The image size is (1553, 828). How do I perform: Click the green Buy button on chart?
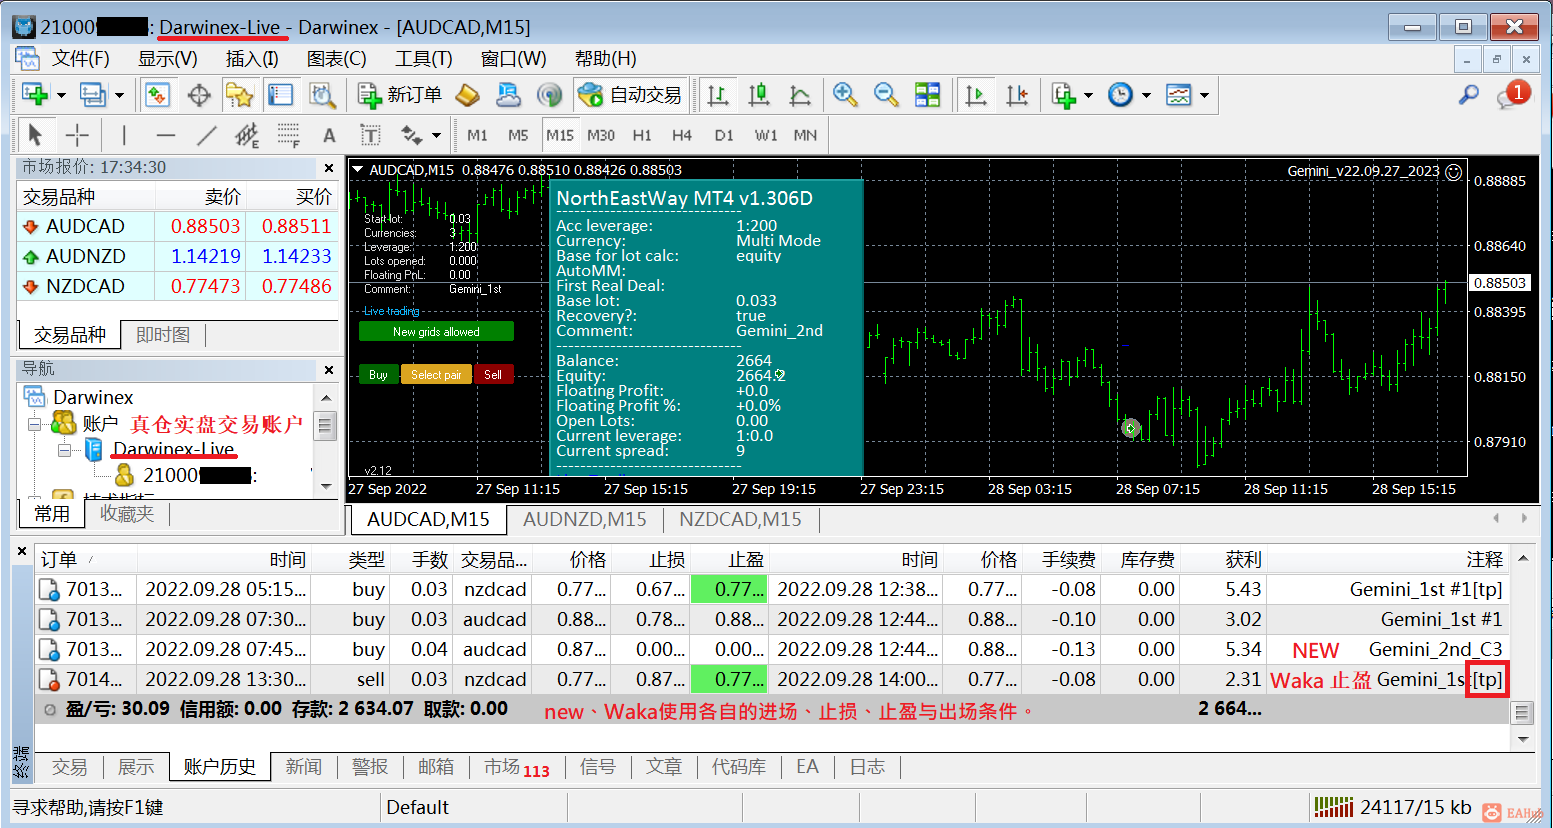378,375
